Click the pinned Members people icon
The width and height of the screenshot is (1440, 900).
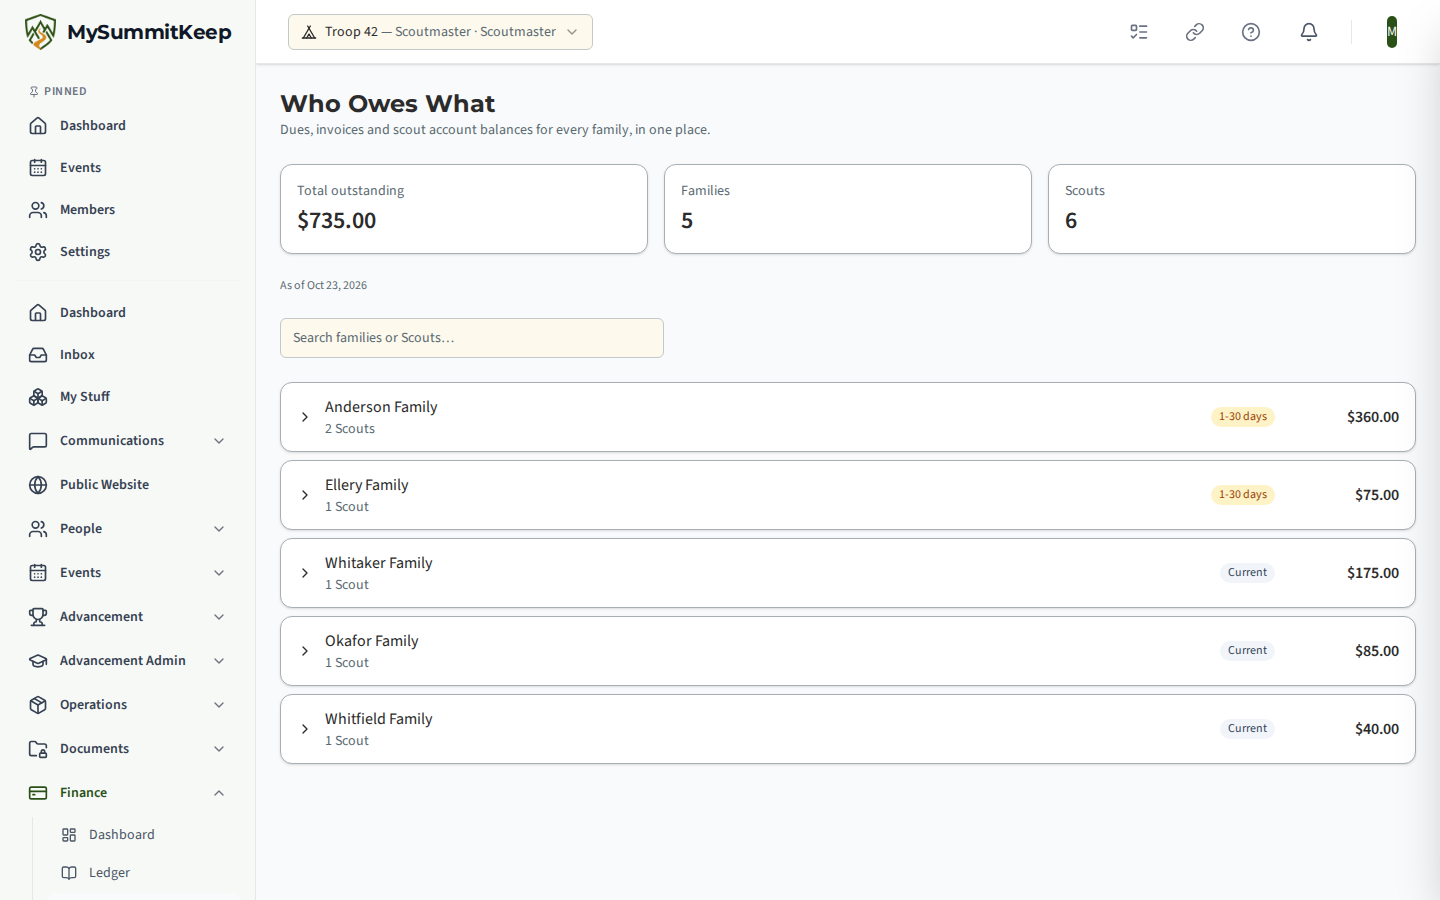(x=38, y=210)
